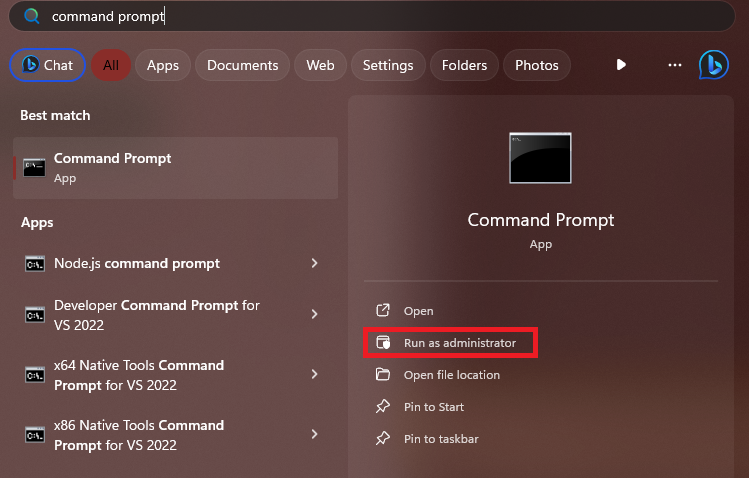Open the Bing logo at top right
This screenshot has width=749, height=478.
pyautogui.click(x=713, y=64)
